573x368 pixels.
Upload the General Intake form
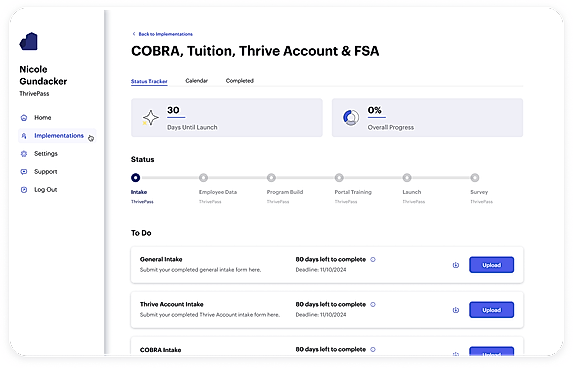[492, 265]
